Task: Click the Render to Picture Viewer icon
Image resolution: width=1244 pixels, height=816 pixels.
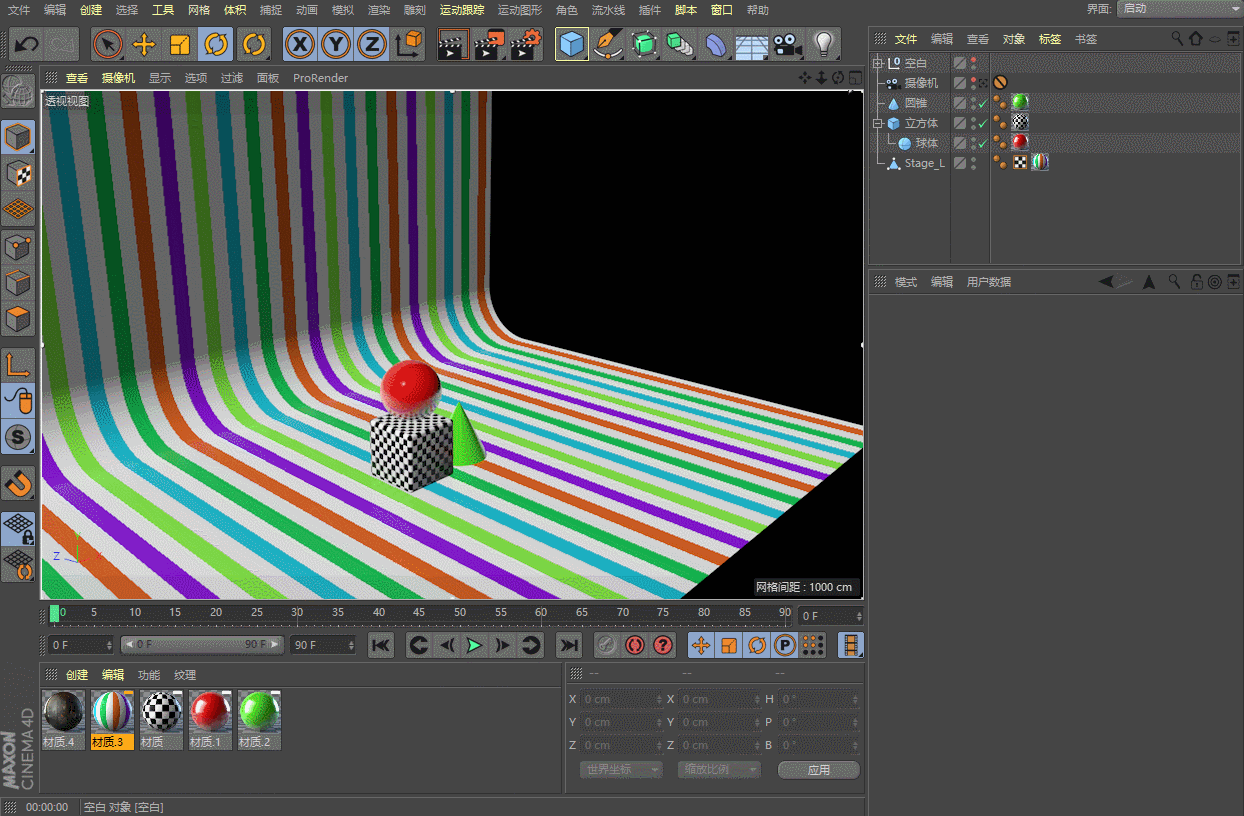Action: (490, 44)
